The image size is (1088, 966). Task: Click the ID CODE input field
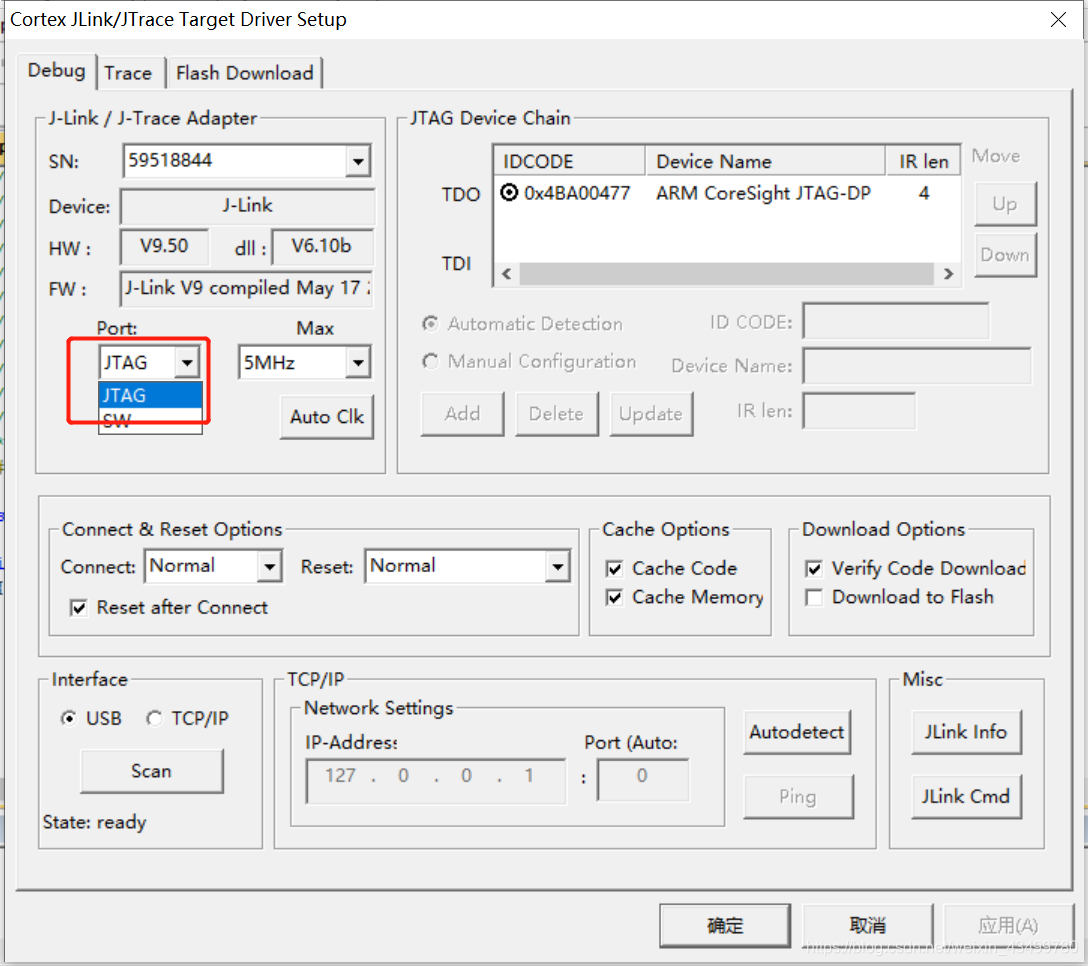896,321
